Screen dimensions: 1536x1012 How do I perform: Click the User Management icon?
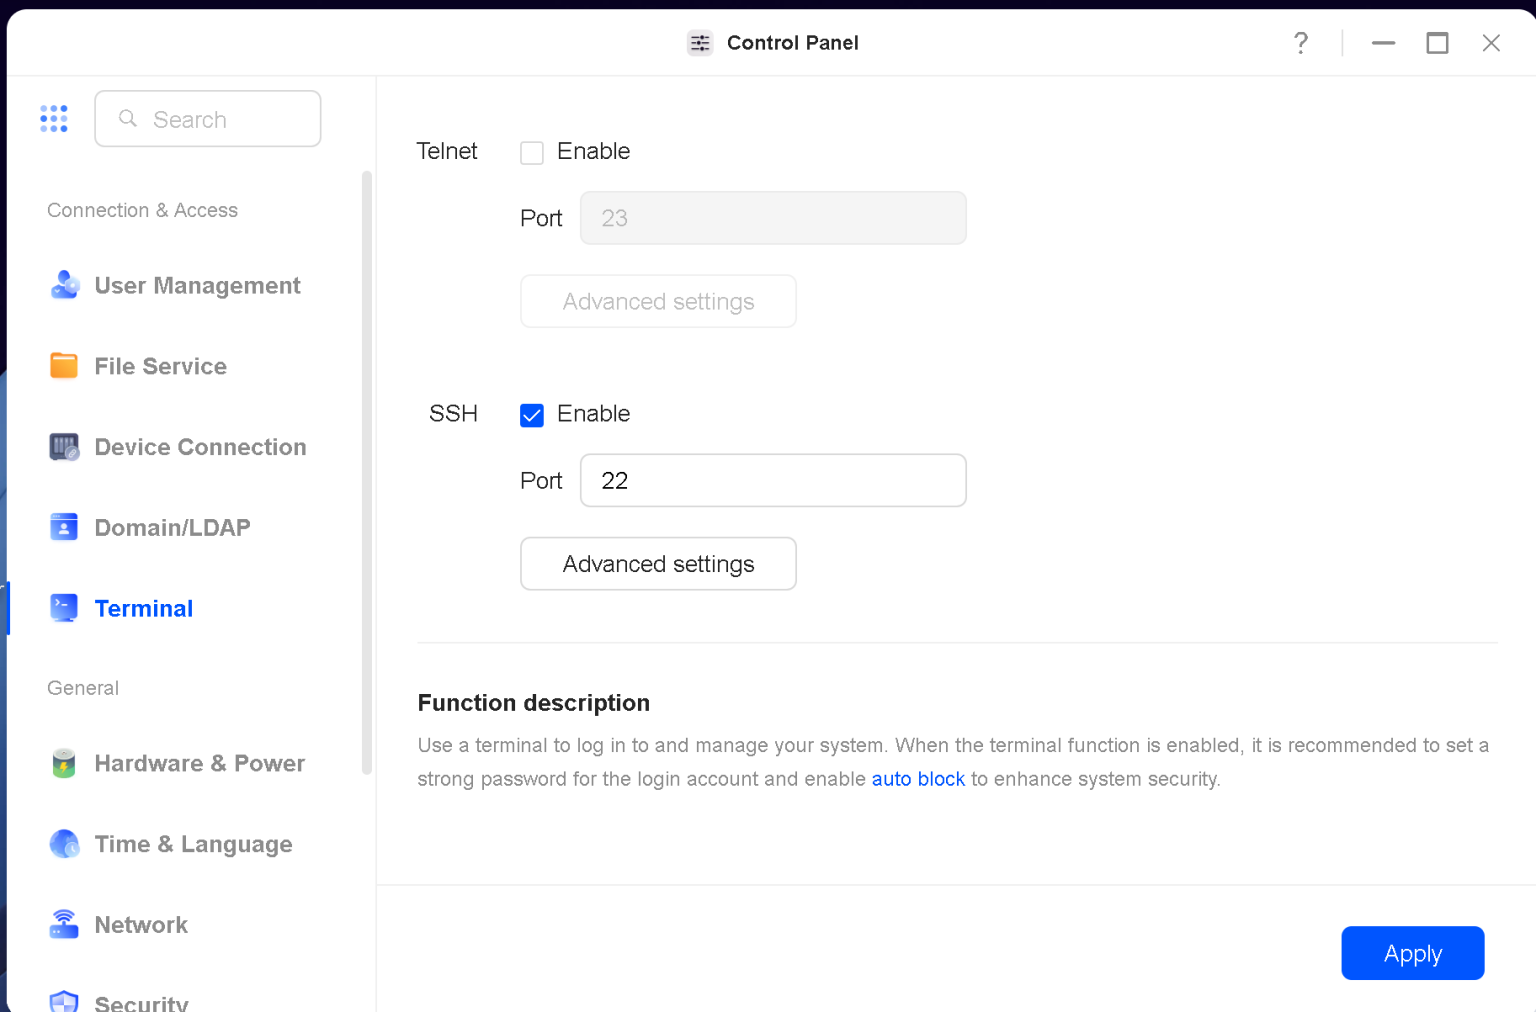[64, 286]
